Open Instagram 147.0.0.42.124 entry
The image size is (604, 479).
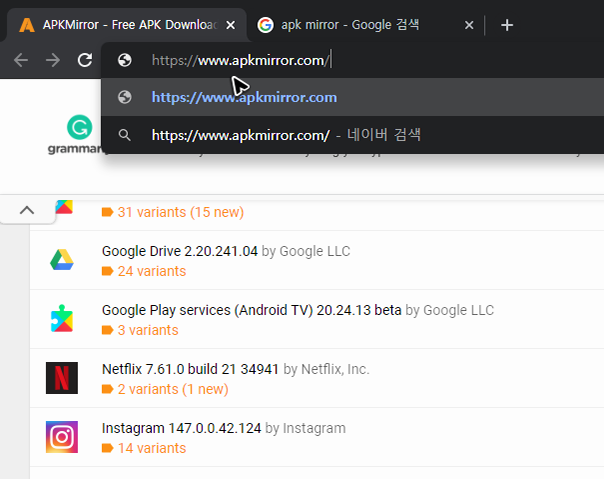[x=181, y=428]
